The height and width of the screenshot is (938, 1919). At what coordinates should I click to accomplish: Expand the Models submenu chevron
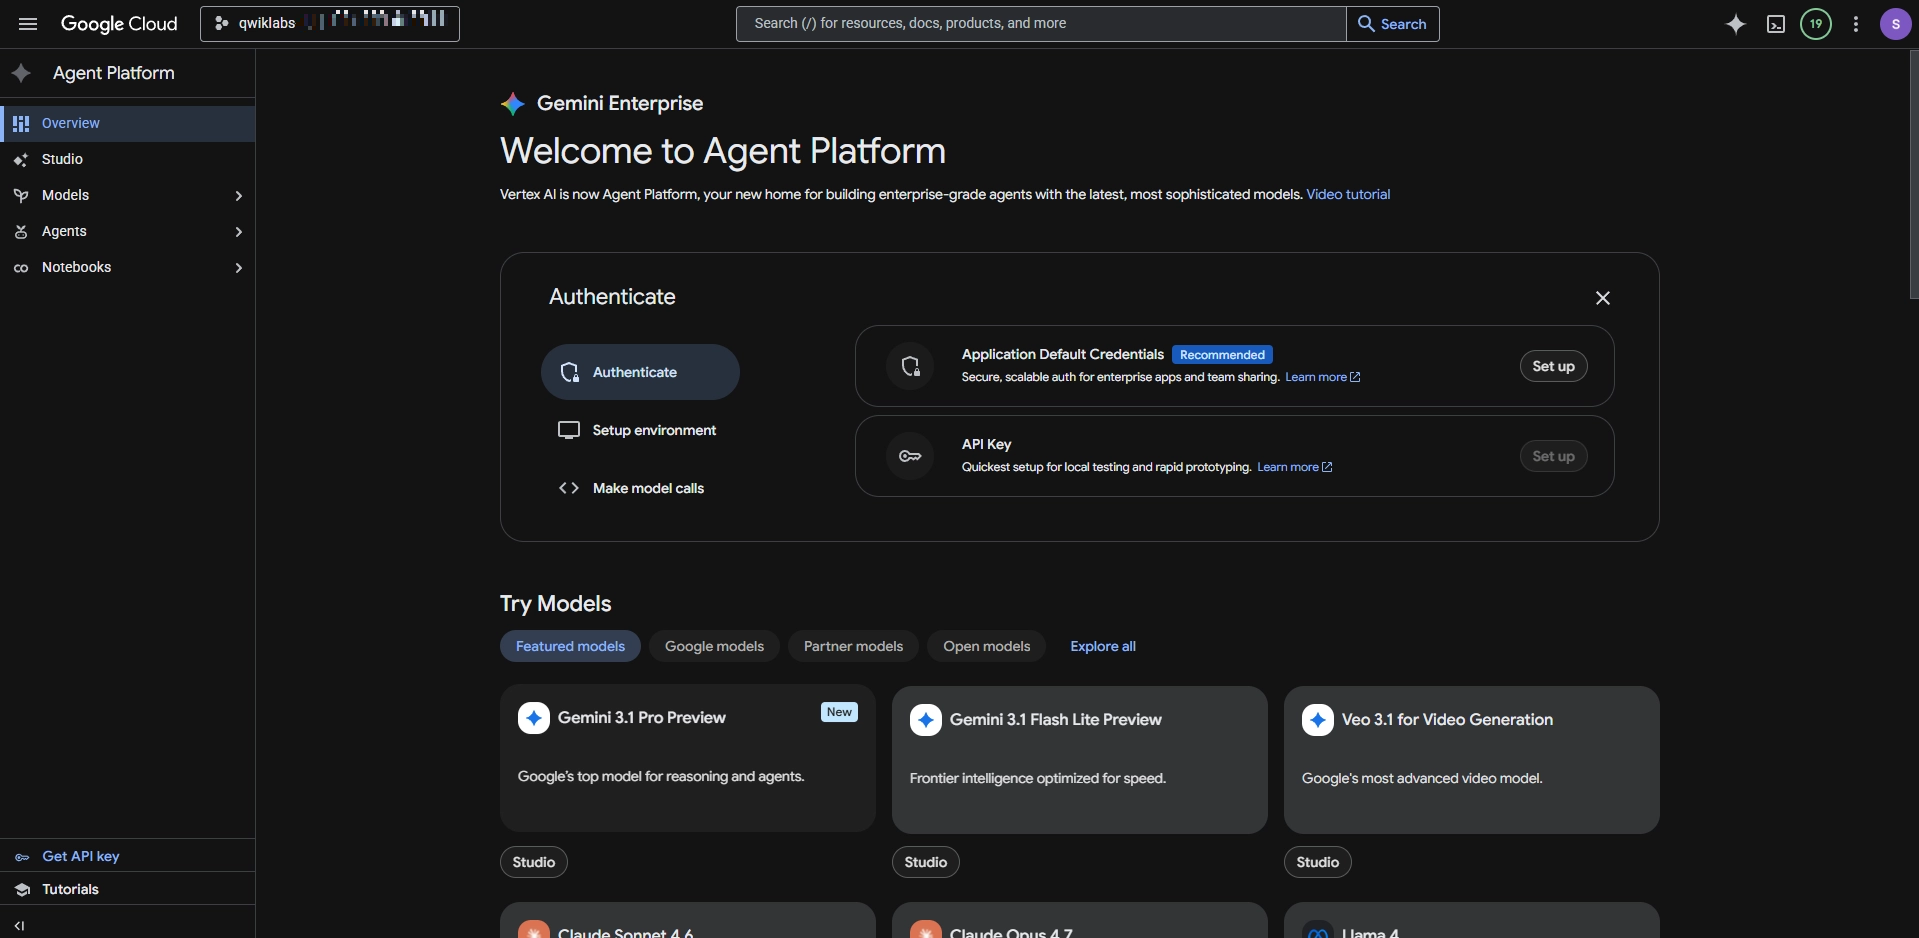coord(238,196)
